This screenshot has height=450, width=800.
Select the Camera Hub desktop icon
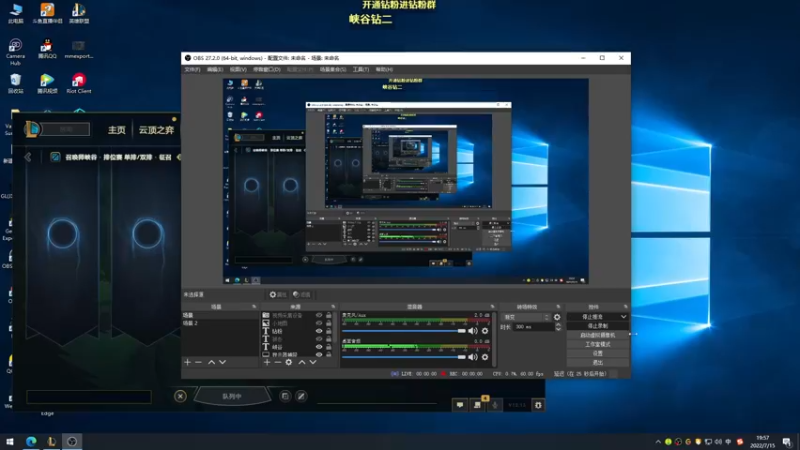tap(15, 52)
